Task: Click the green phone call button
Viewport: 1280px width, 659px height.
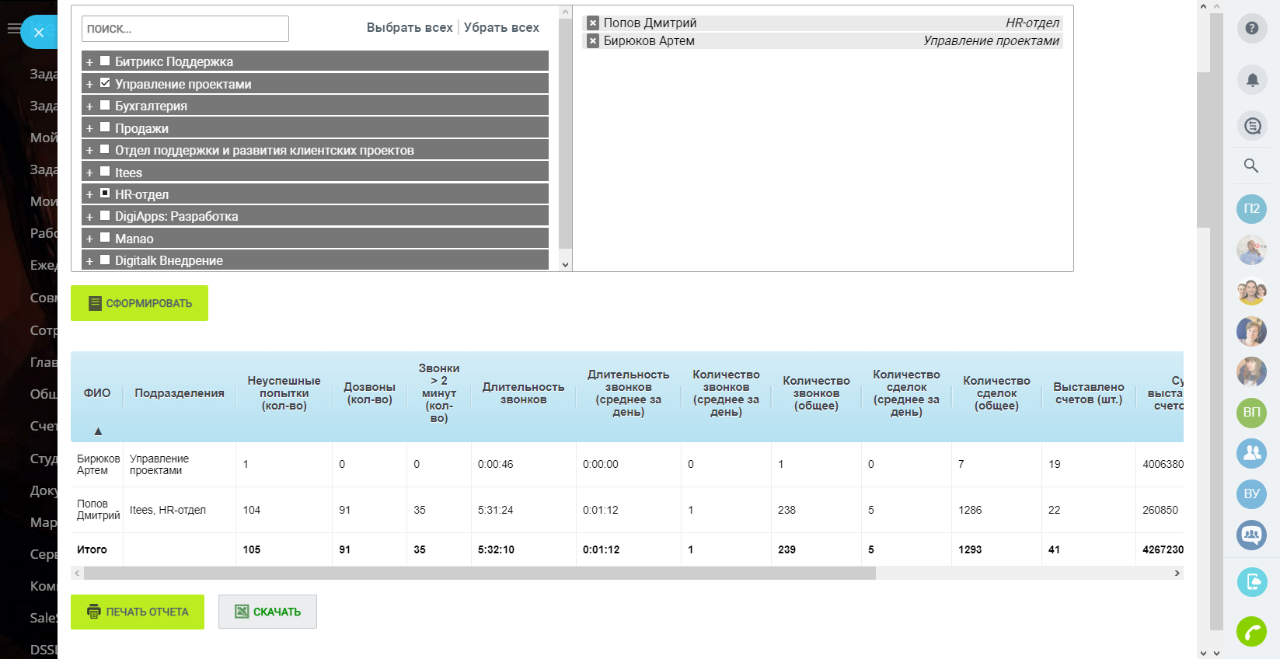Action: click(1251, 632)
